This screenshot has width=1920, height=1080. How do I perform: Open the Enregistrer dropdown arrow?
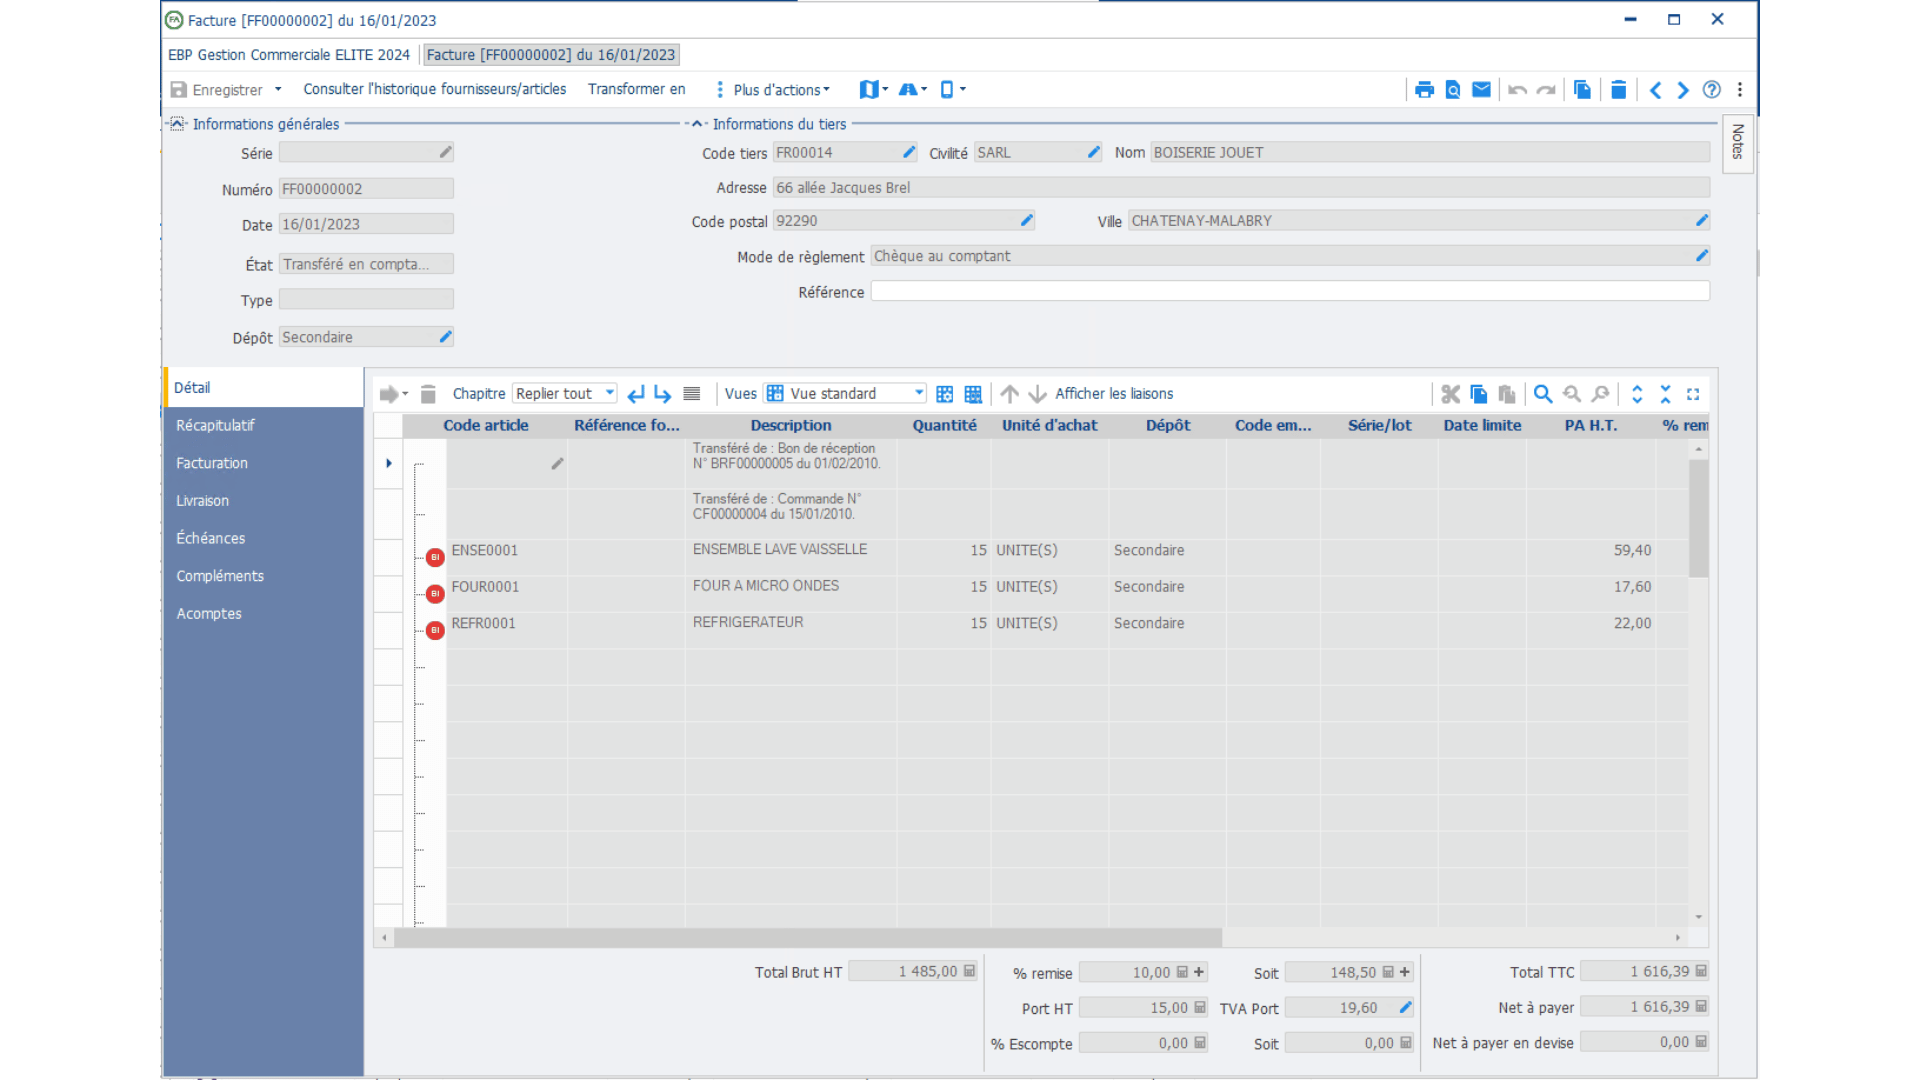point(277,89)
